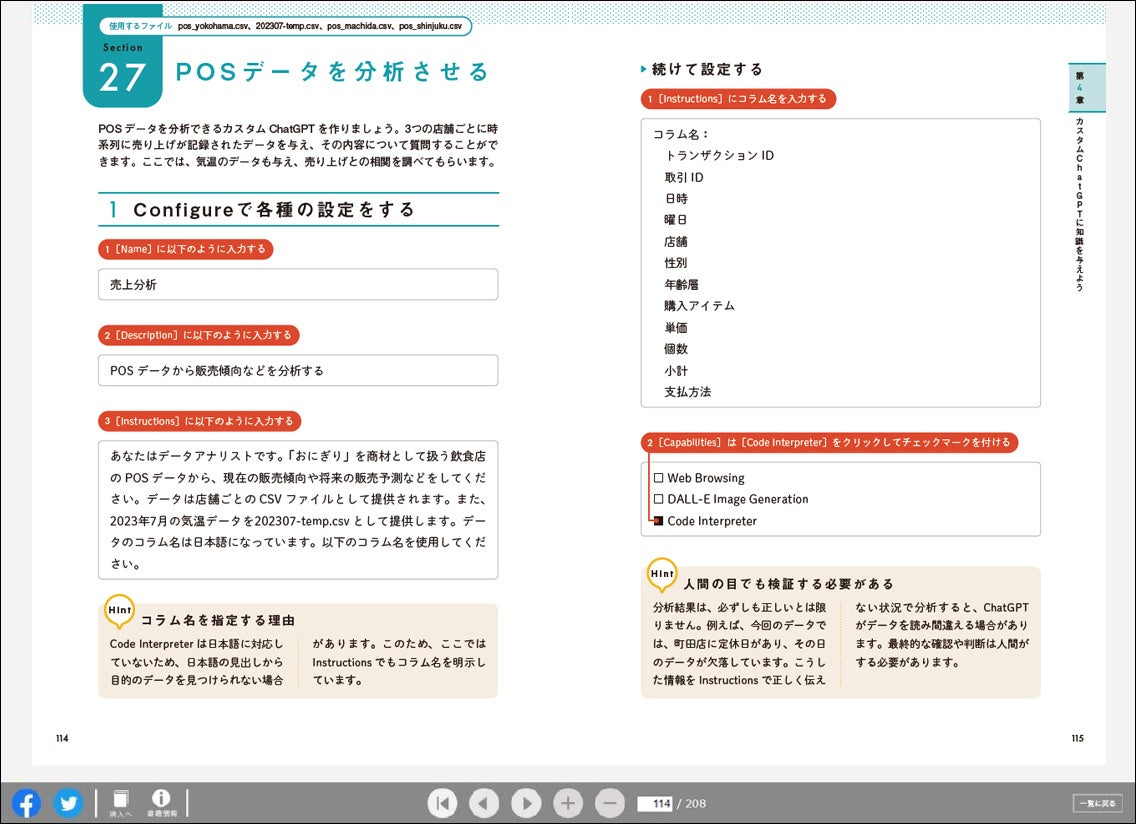Check the DALL-E Image Generation checkbox
Screen dimensions: 1136x824
coord(659,499)
